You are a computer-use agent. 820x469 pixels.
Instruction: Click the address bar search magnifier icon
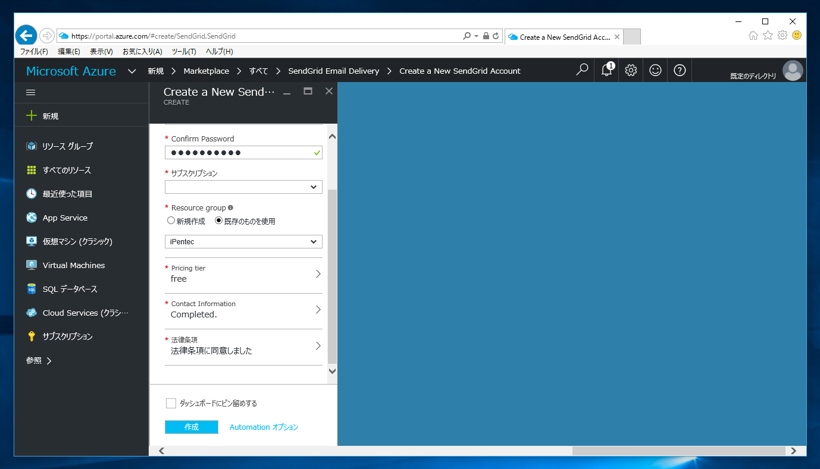pos(466,36)
